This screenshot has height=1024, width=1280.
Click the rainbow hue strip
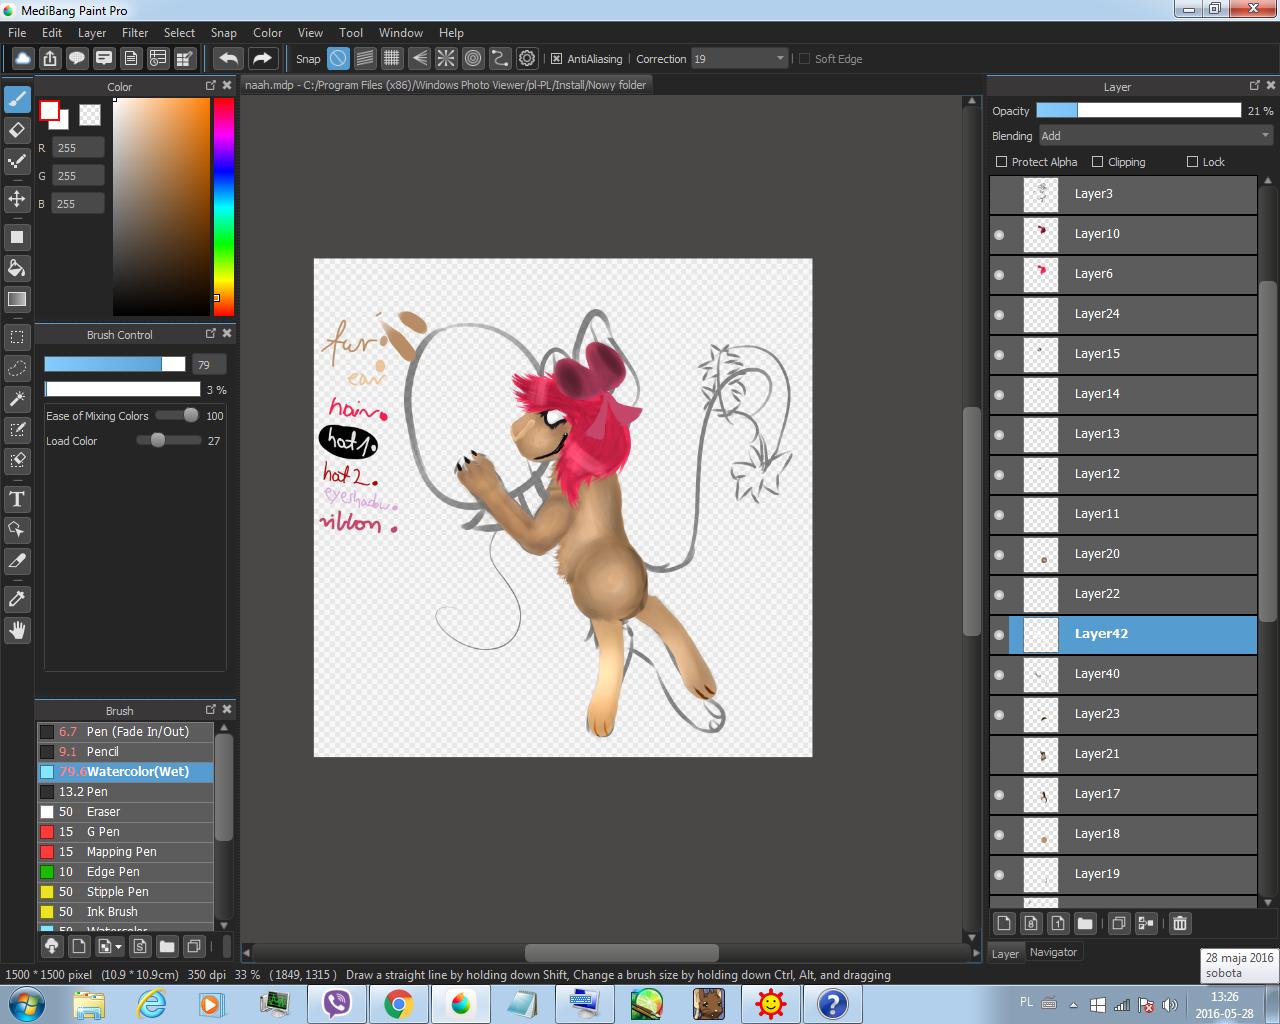click(x=224, y=206)
